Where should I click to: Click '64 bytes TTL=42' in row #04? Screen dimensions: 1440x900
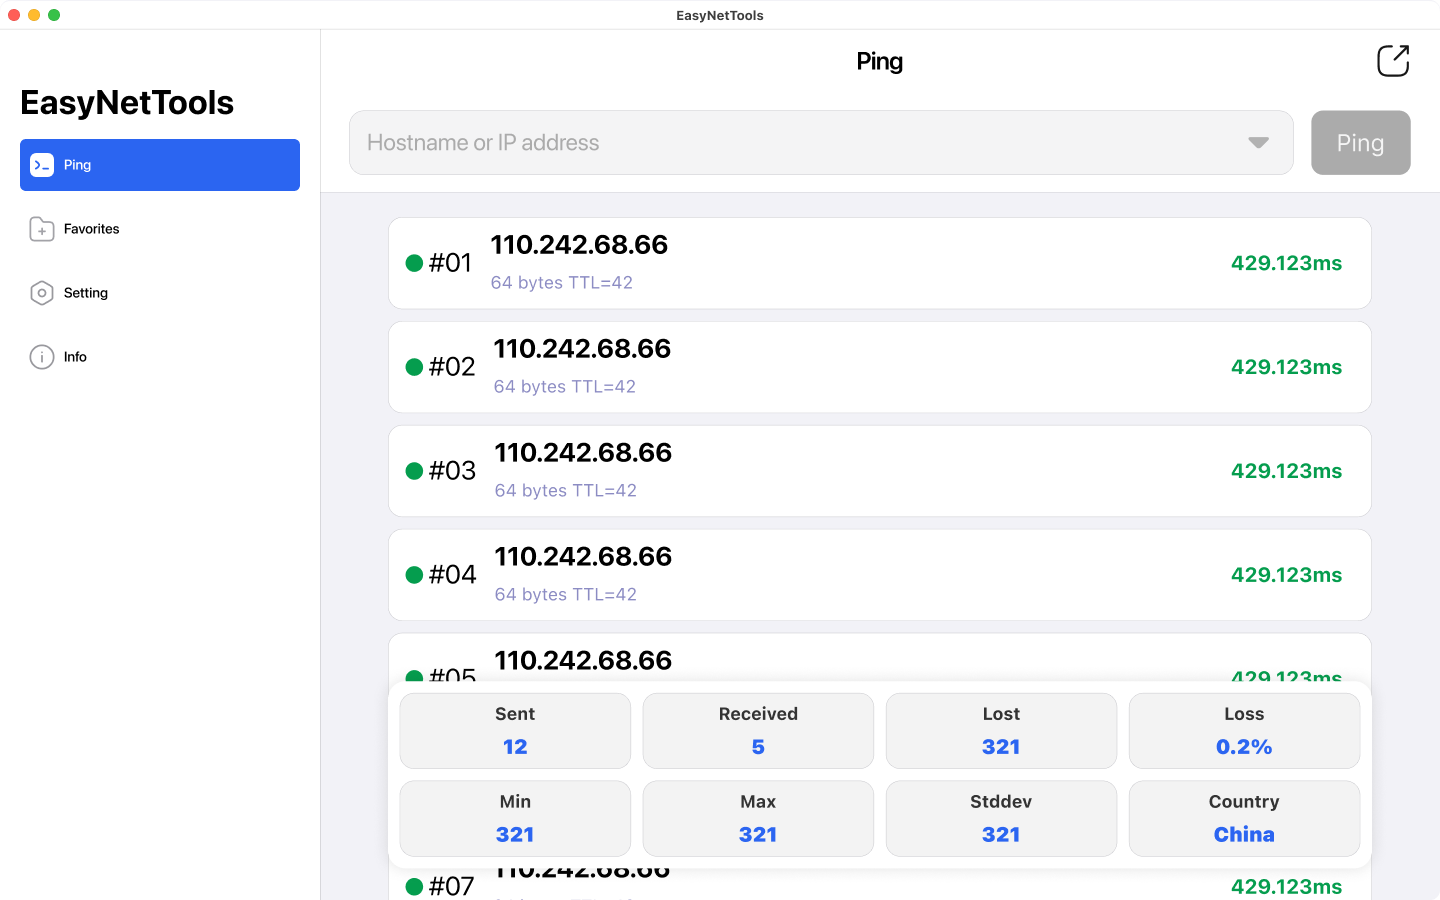565,595
